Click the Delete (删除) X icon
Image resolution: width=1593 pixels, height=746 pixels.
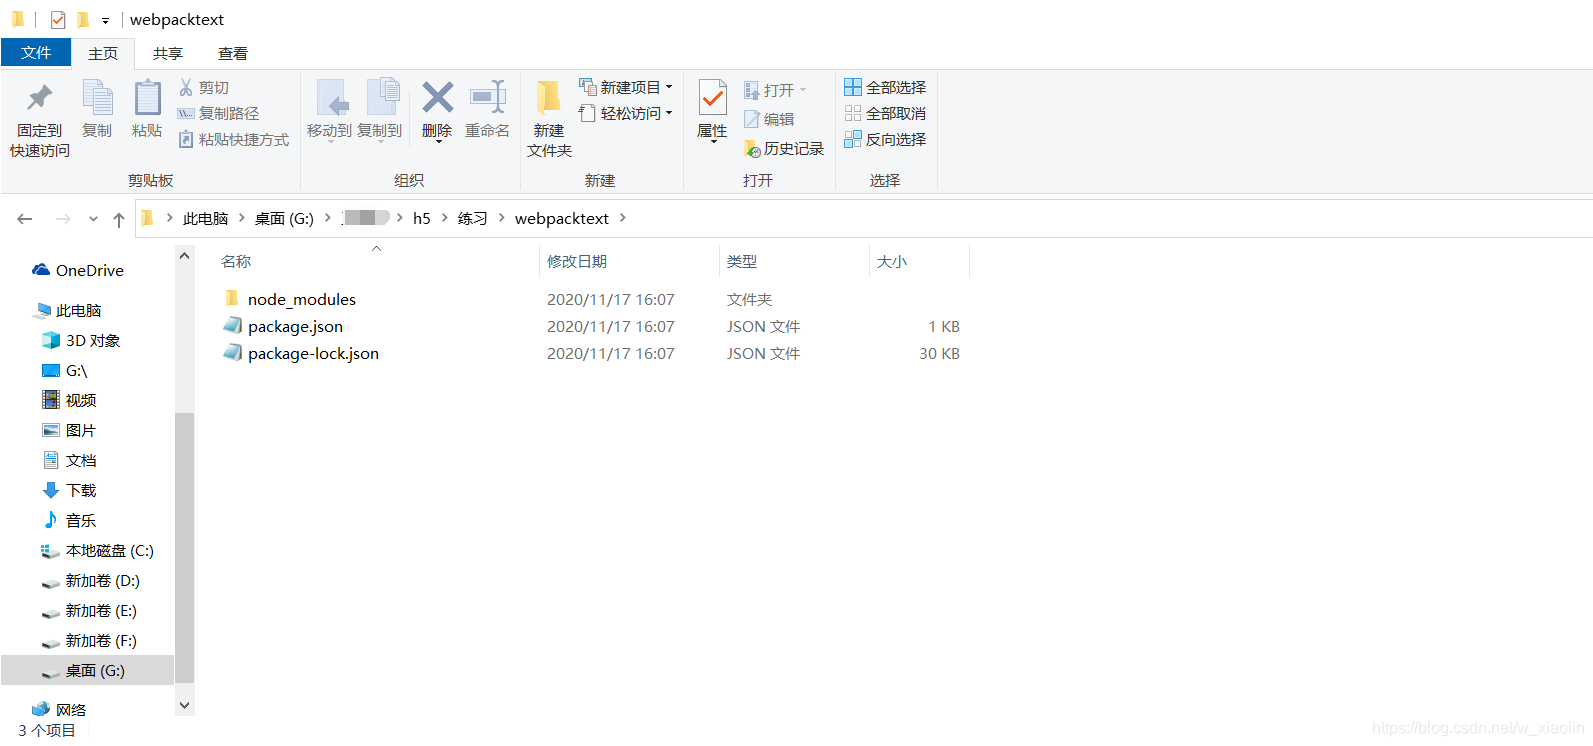437,97
